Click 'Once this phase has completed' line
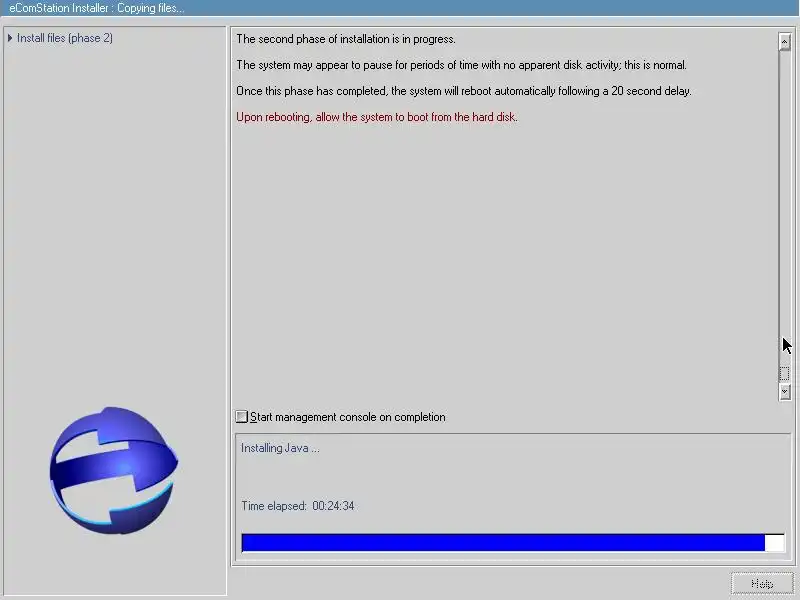This screenshot has height=600, width=800. click(x=463, y=91)
